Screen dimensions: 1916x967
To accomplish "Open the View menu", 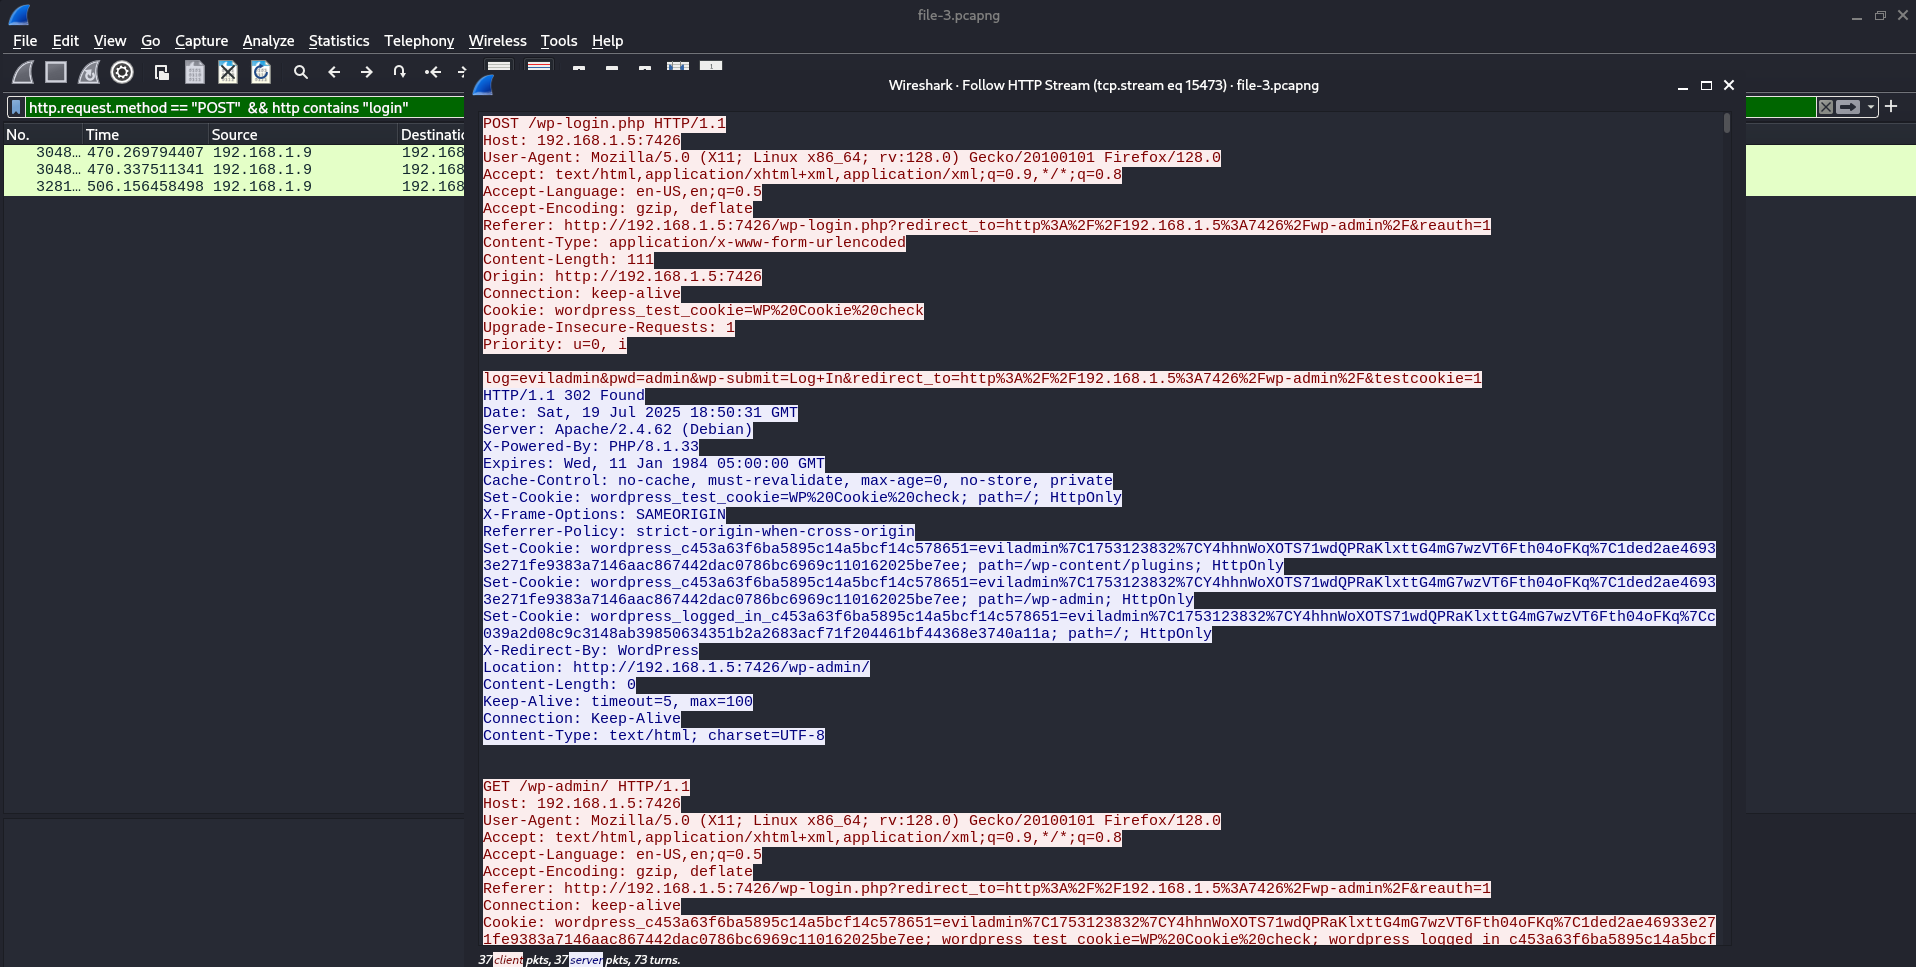I will tap(110, 41).
